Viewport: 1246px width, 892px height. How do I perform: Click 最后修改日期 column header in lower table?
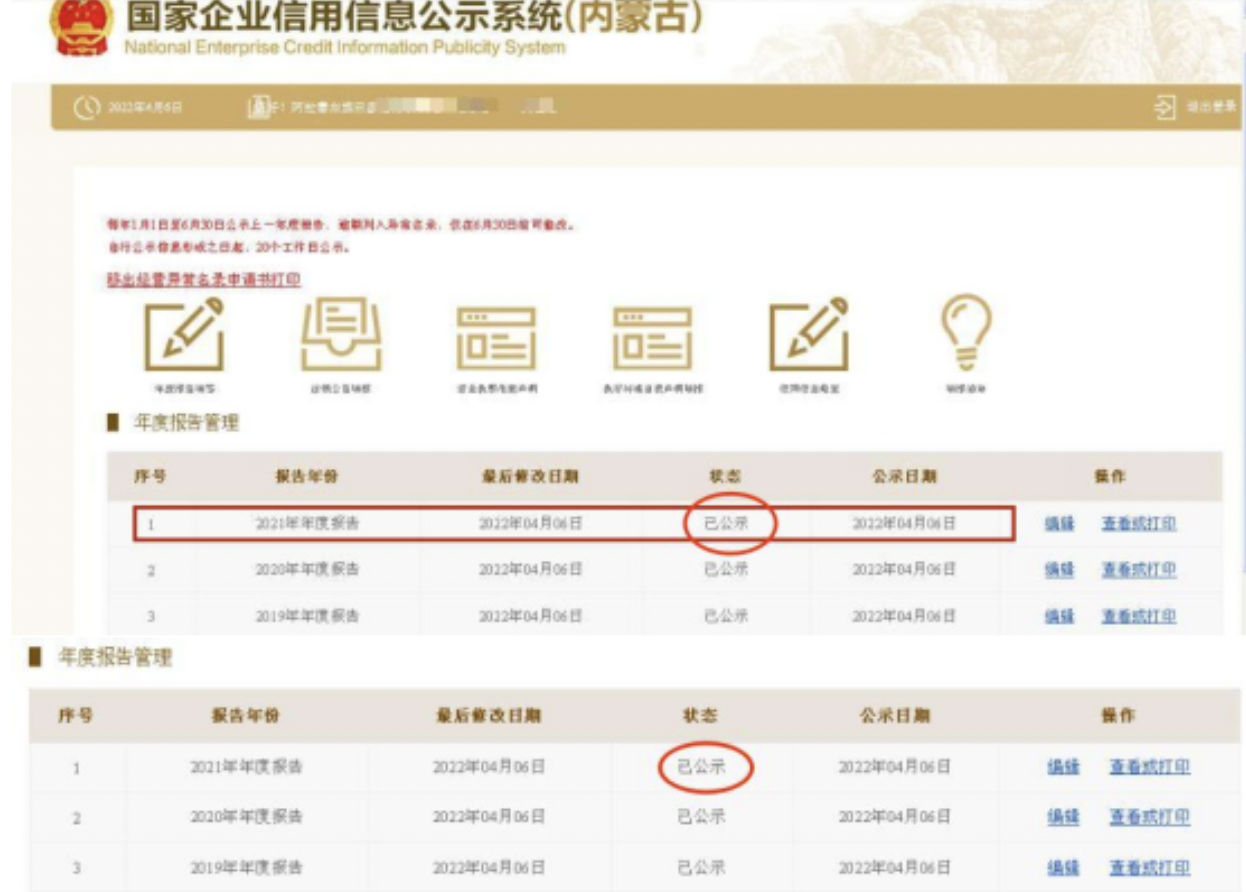[489, 716]
